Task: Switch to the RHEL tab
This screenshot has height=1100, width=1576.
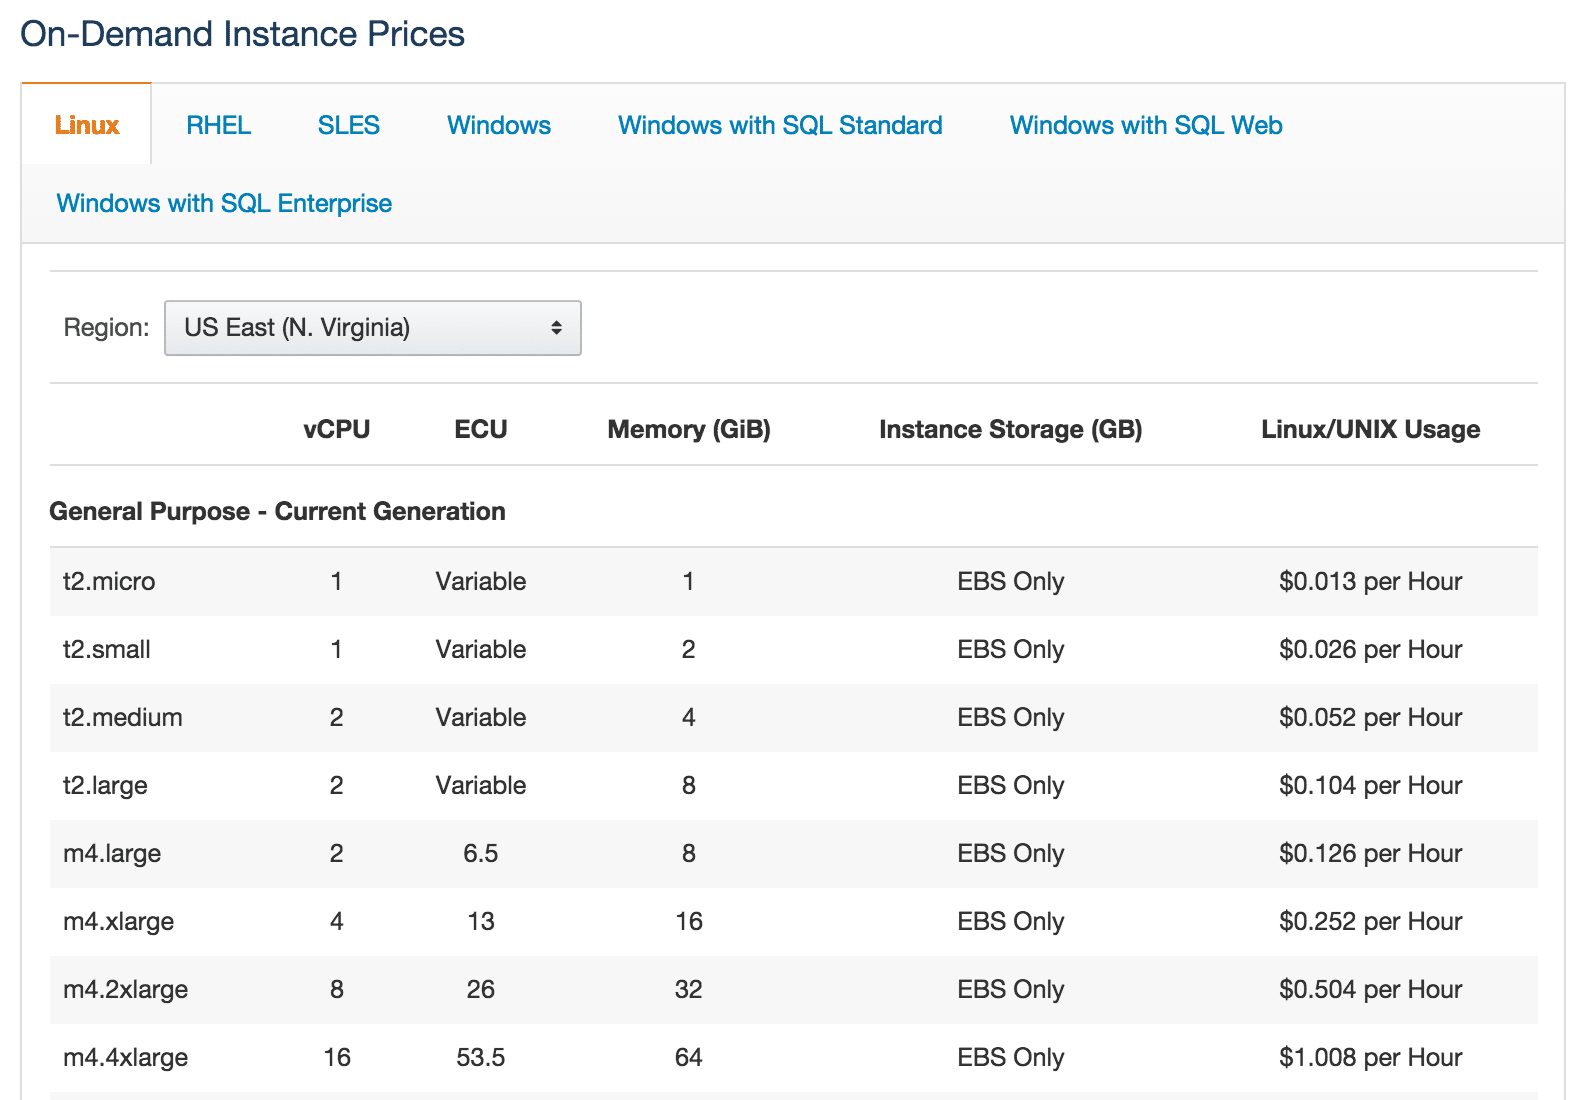Action: 218,125
